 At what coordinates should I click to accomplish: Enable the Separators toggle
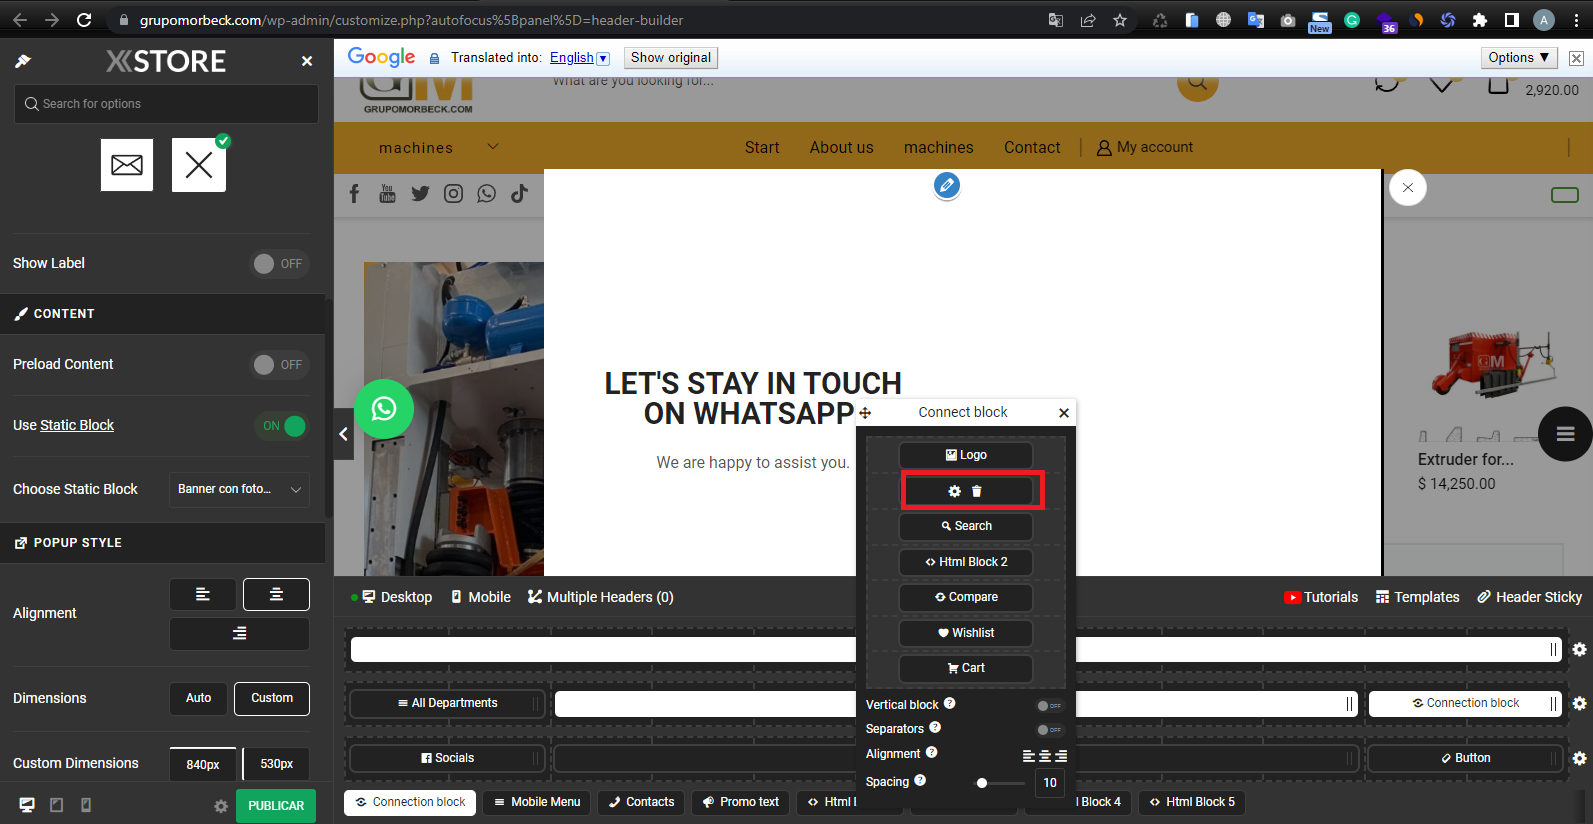click(x=1049, y=730)
